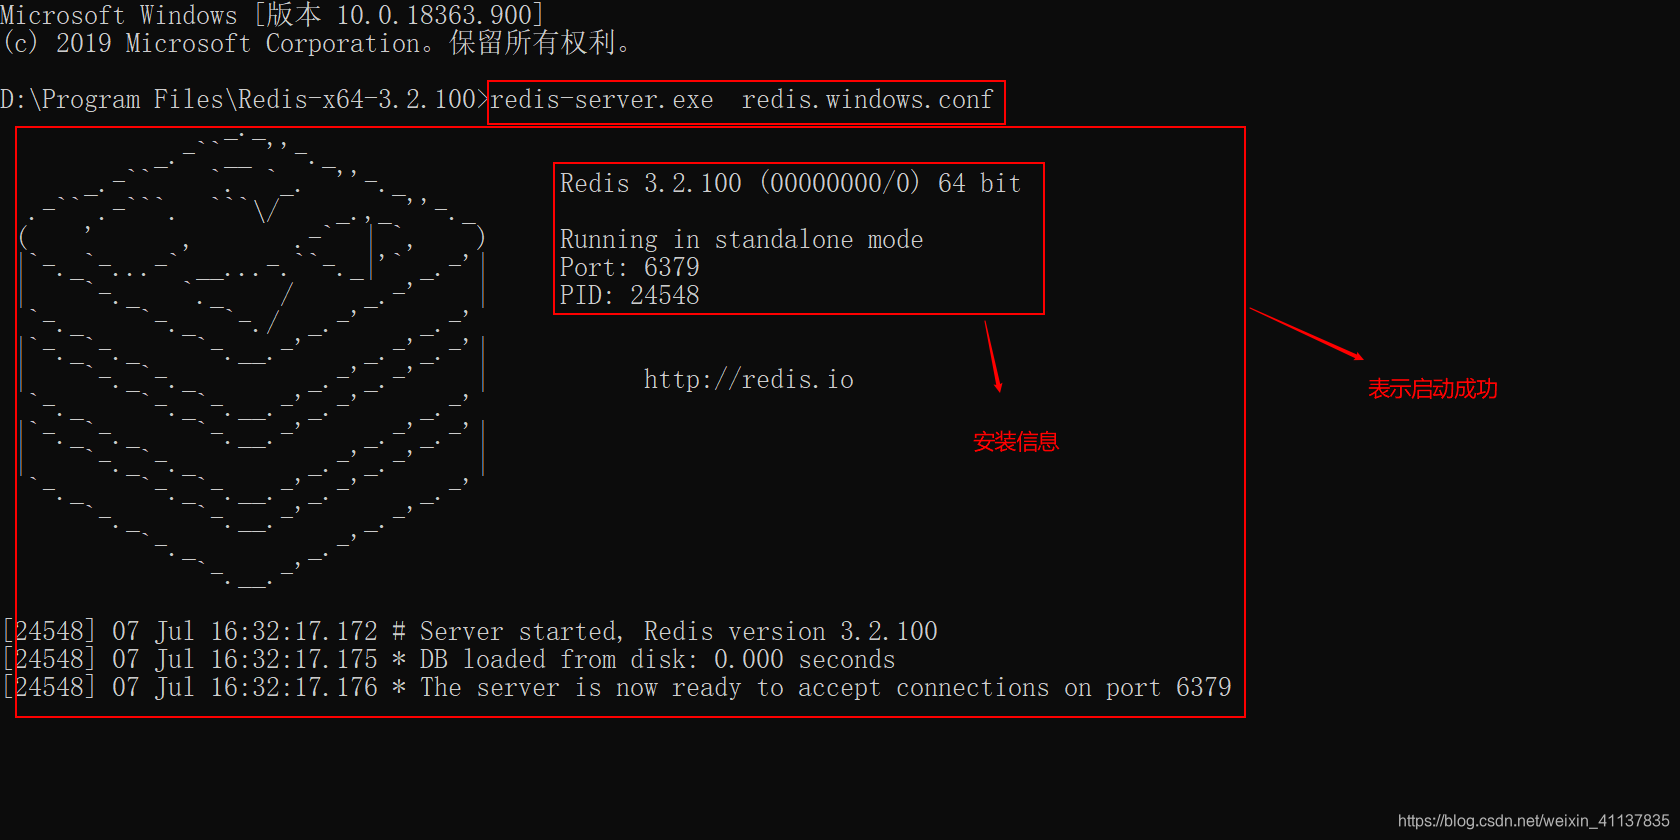Click the 'http://redis.io' URL text
This screenshot has height=840, width=1680.
[x=748, y=379]
